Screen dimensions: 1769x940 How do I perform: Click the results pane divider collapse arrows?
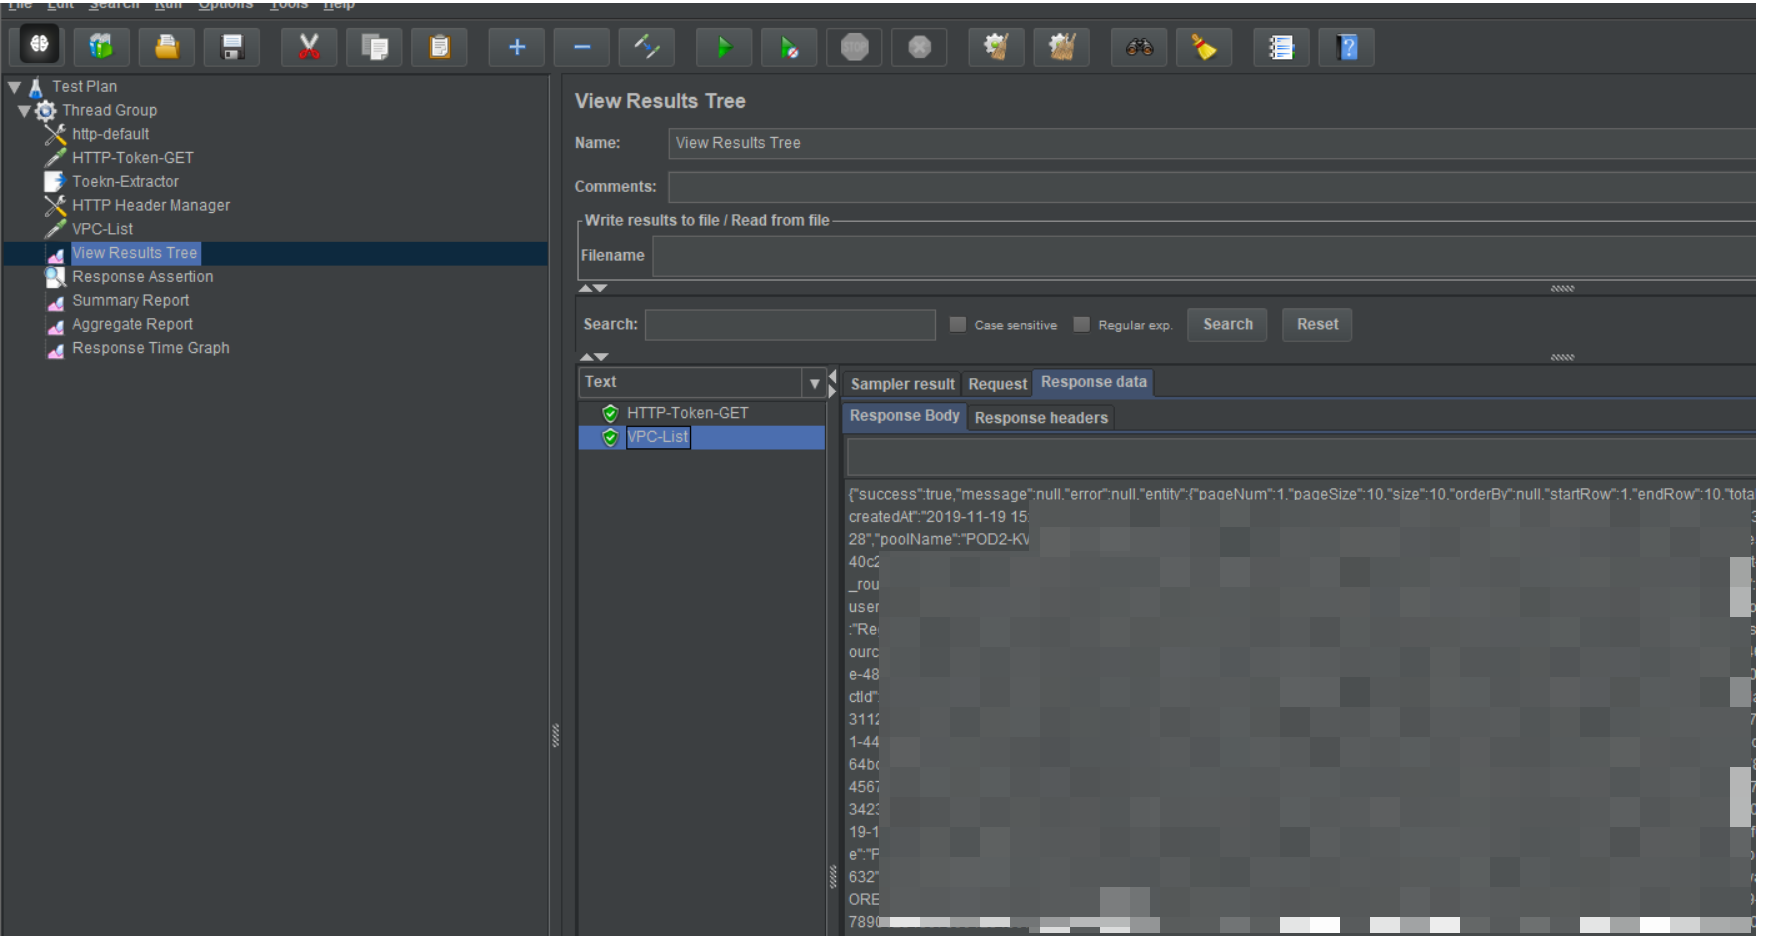tap(832, 382)
